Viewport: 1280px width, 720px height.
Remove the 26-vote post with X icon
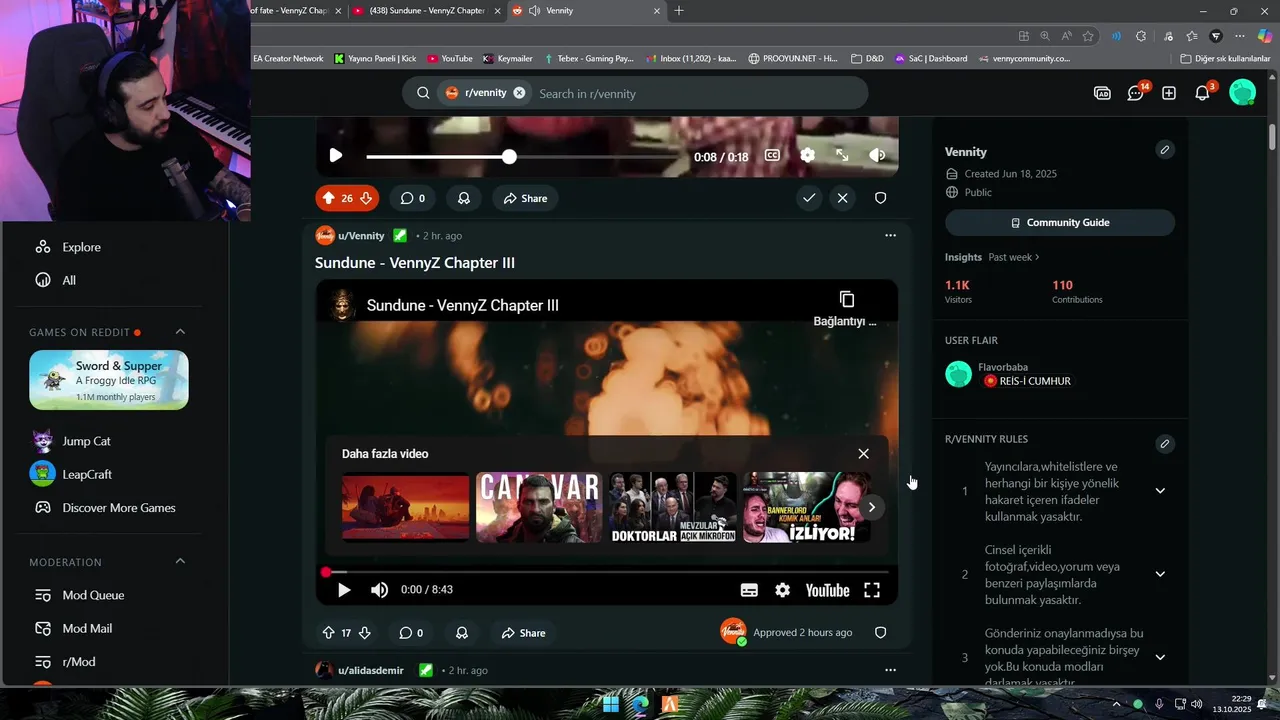point(843,198)
